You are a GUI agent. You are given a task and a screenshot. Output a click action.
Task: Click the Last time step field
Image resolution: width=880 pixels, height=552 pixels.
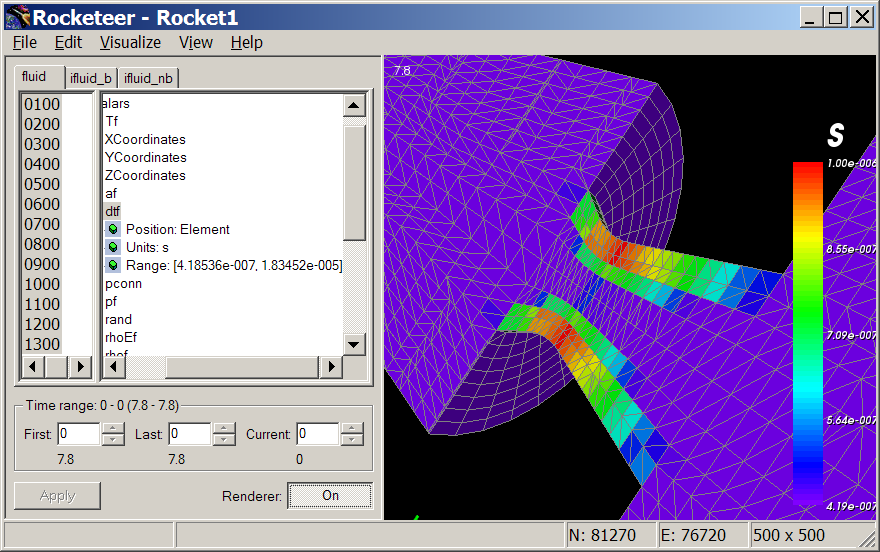[190, 434]
